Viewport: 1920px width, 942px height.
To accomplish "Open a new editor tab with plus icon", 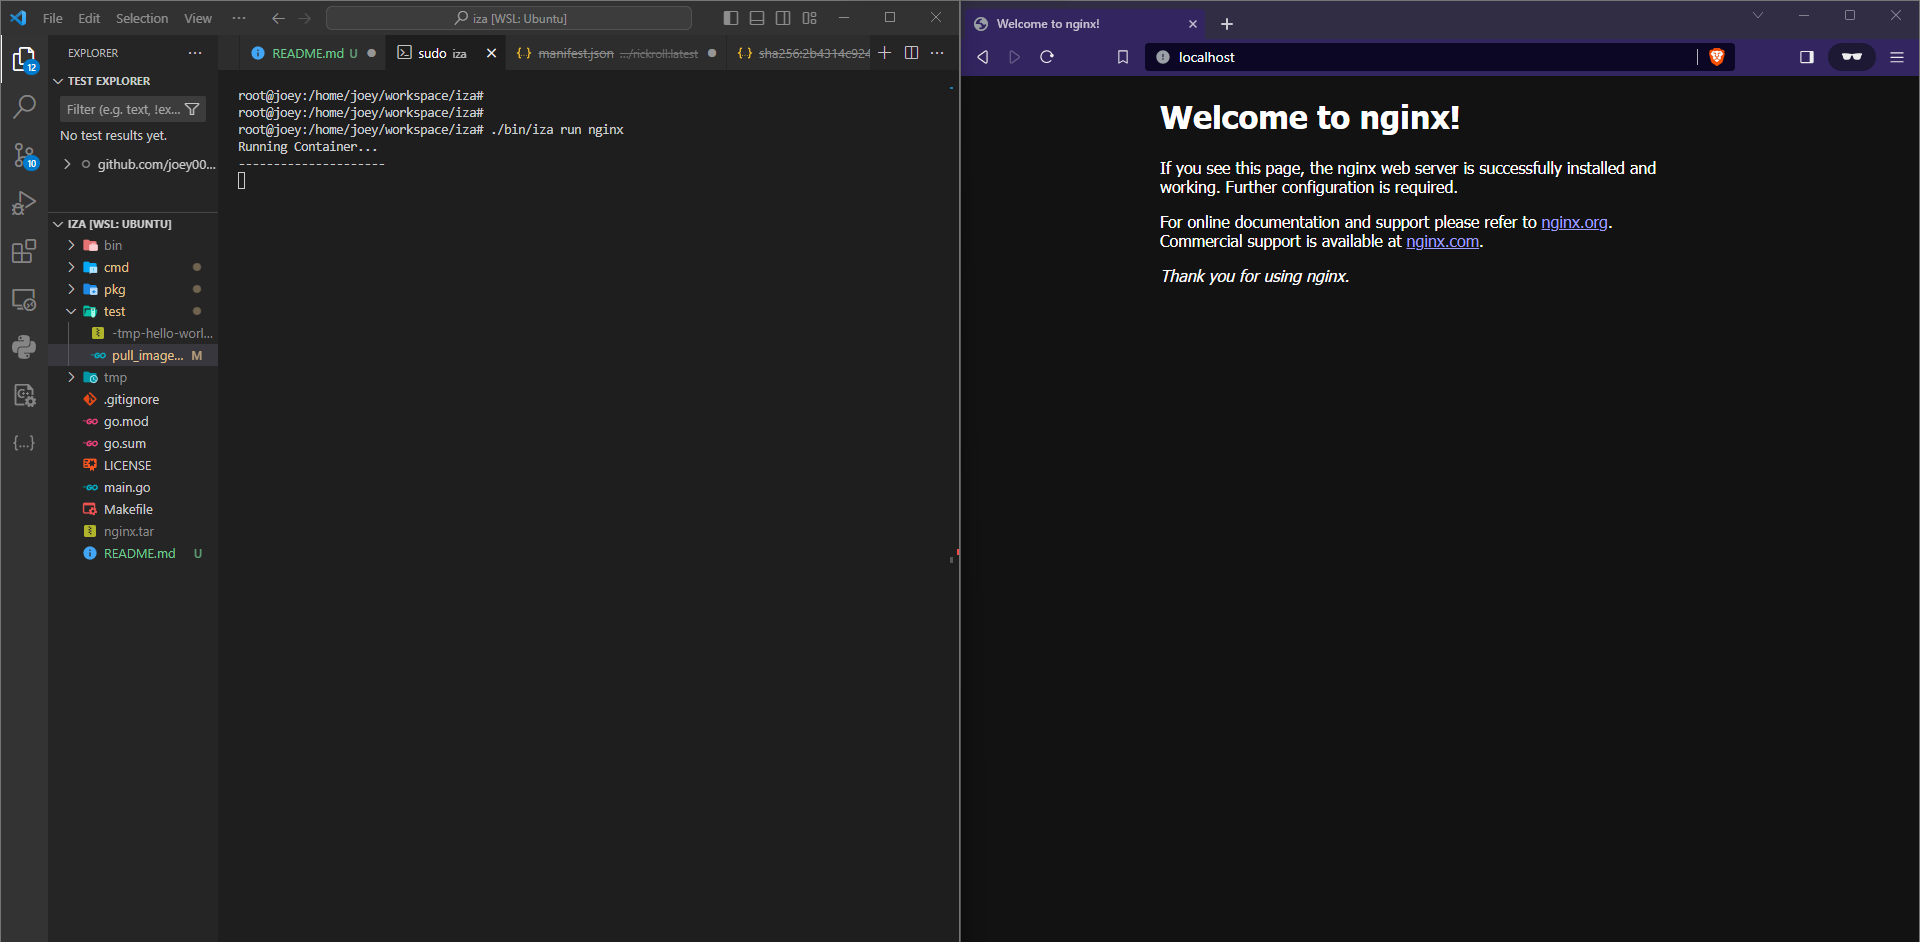I will [x=885, y=53].
